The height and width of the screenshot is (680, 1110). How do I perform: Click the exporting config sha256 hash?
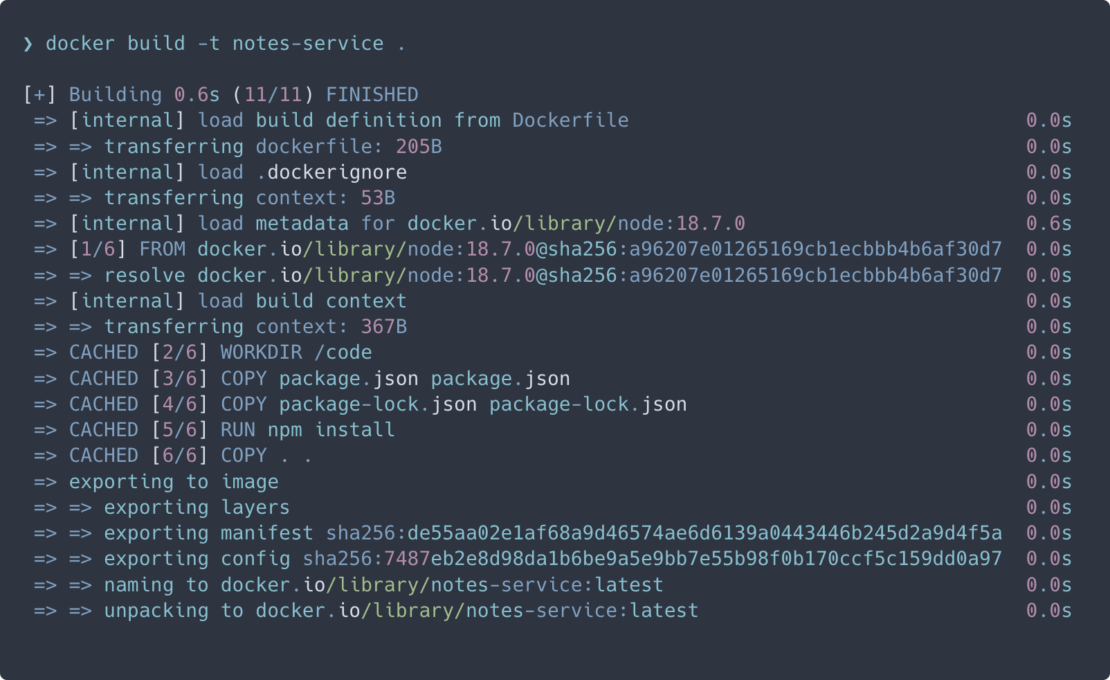(652, 559)
